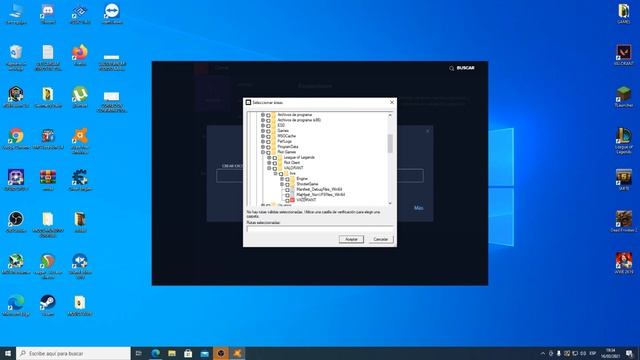The image size is (640, 360).
Task: Open the Discord desktop shortcut
Action: (48, 13)
